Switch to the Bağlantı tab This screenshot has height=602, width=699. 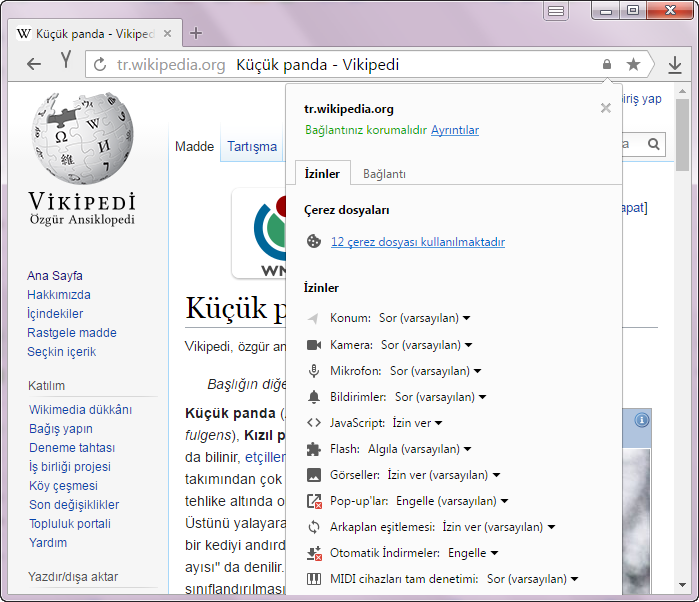(x=384, y=174)
